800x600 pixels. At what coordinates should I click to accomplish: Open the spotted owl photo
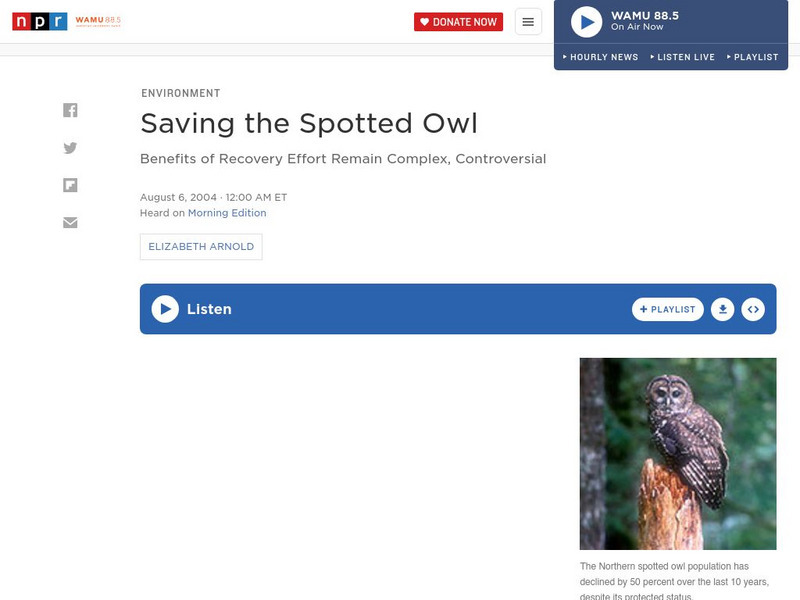tap(678, 454)
